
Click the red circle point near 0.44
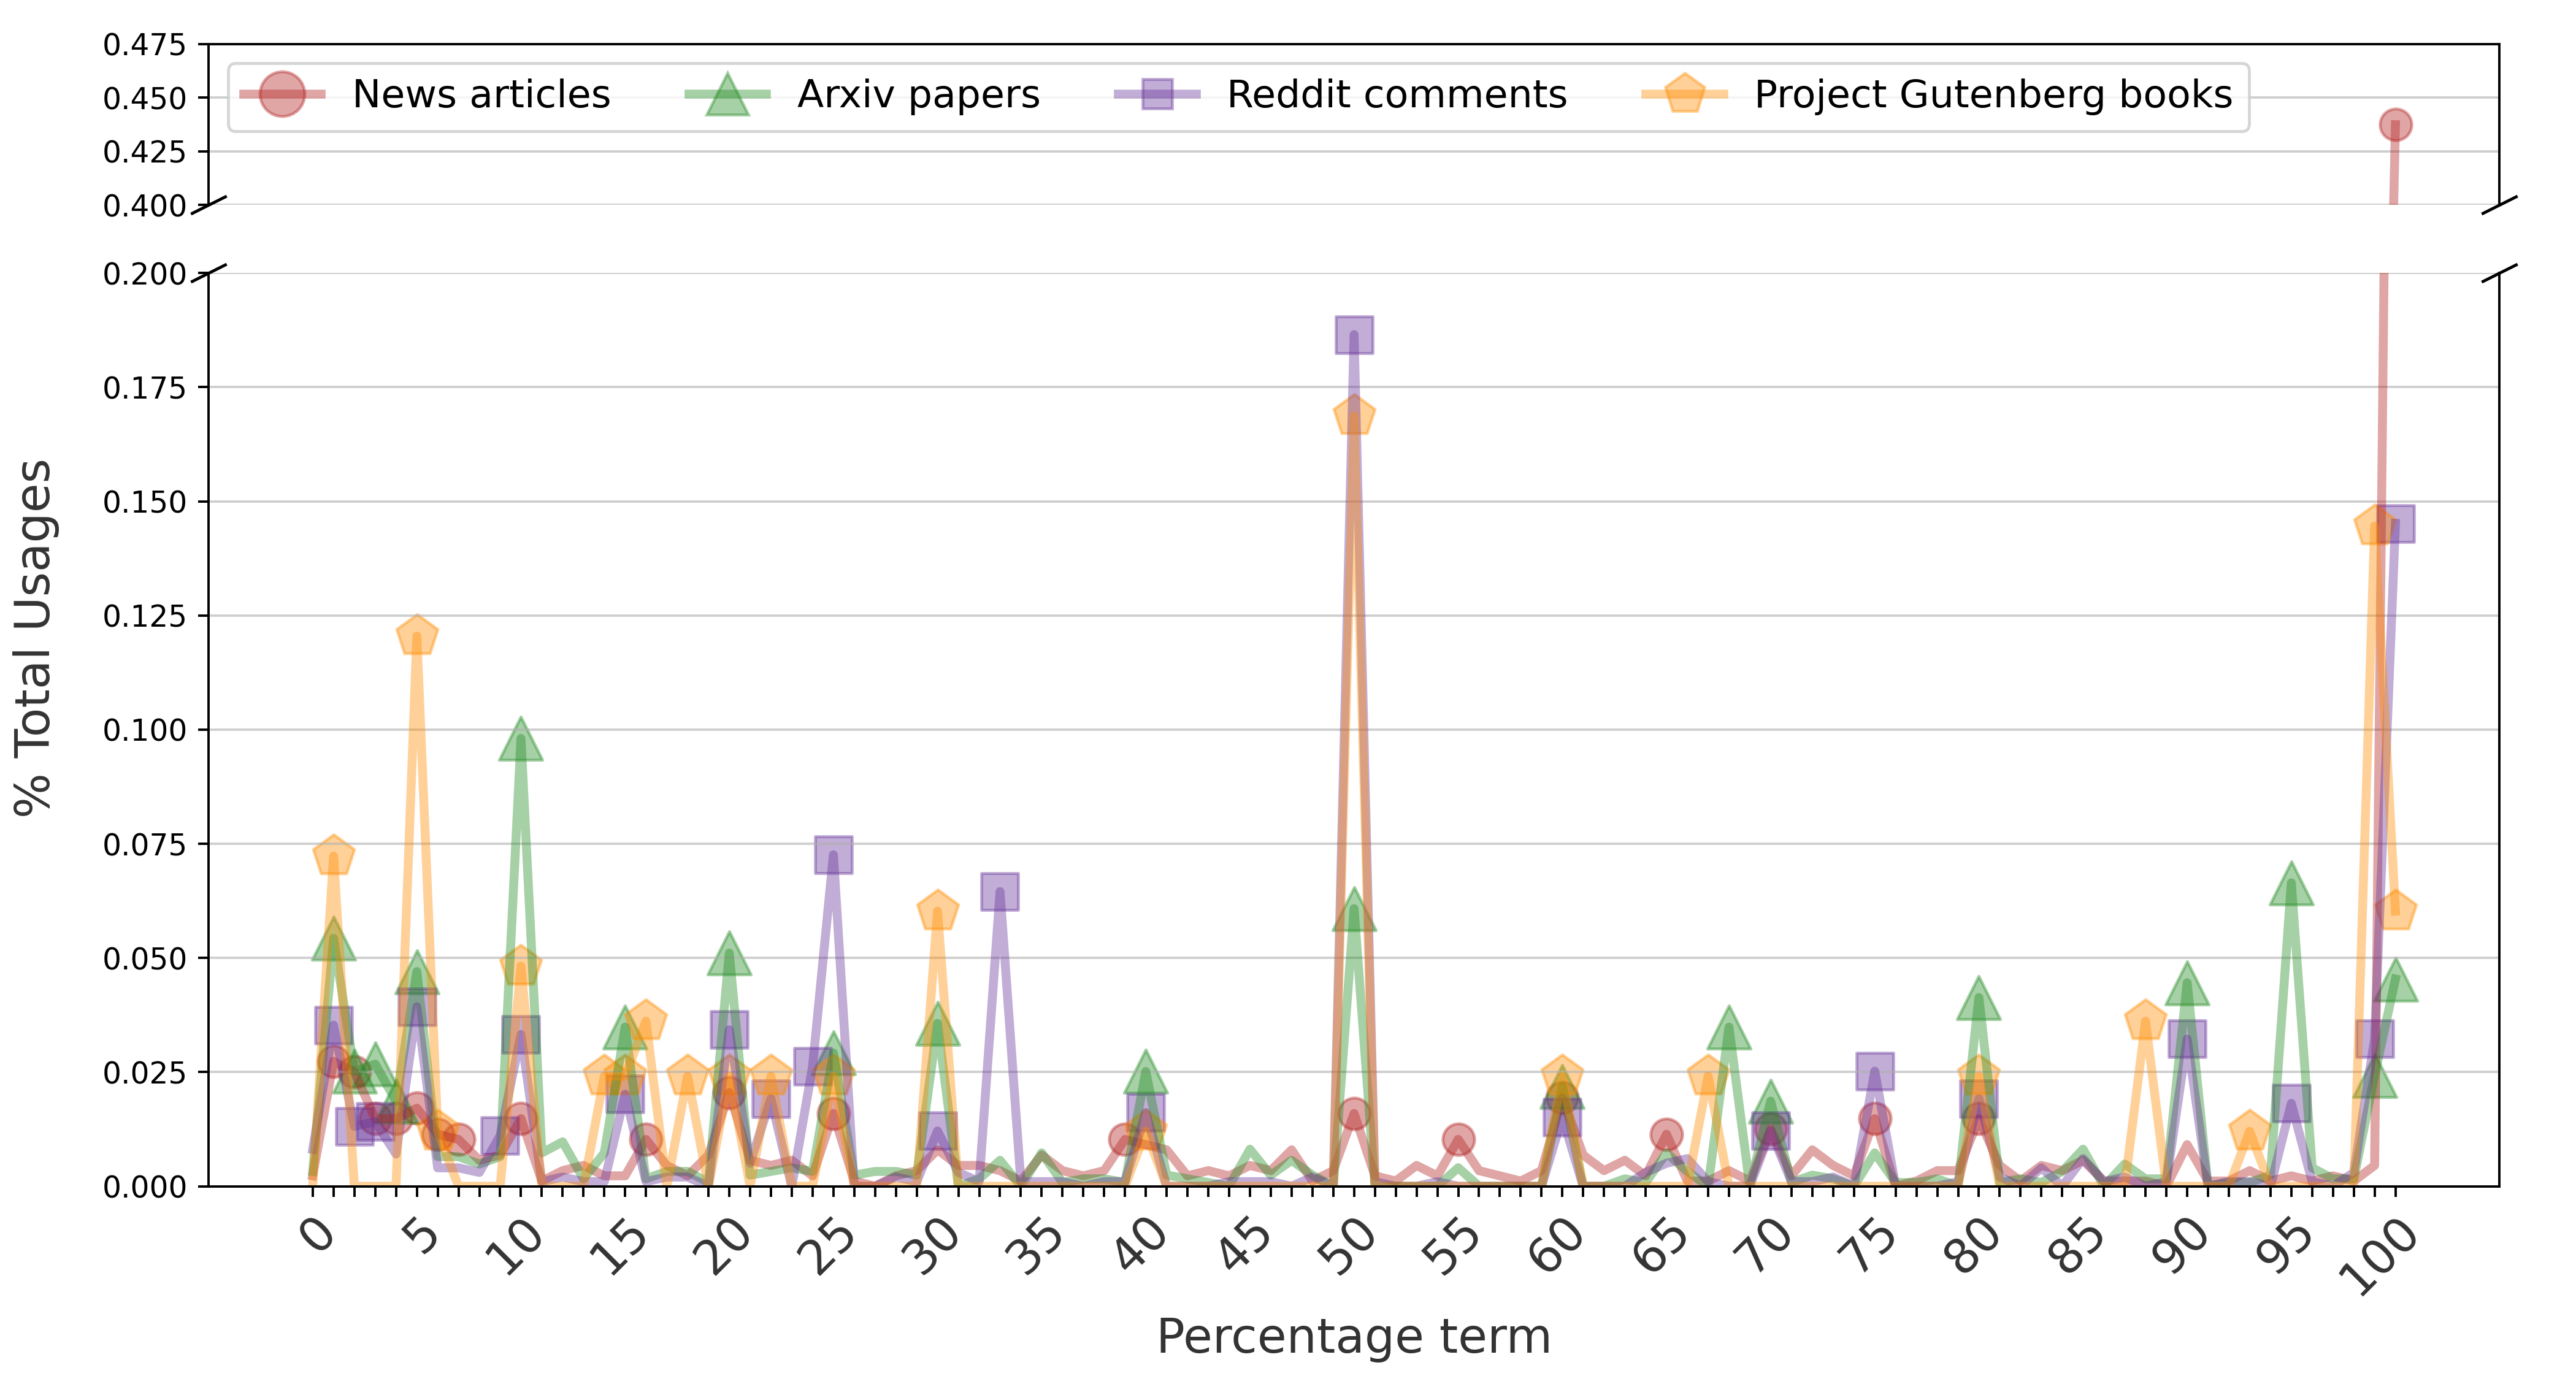click(2395, 125)
